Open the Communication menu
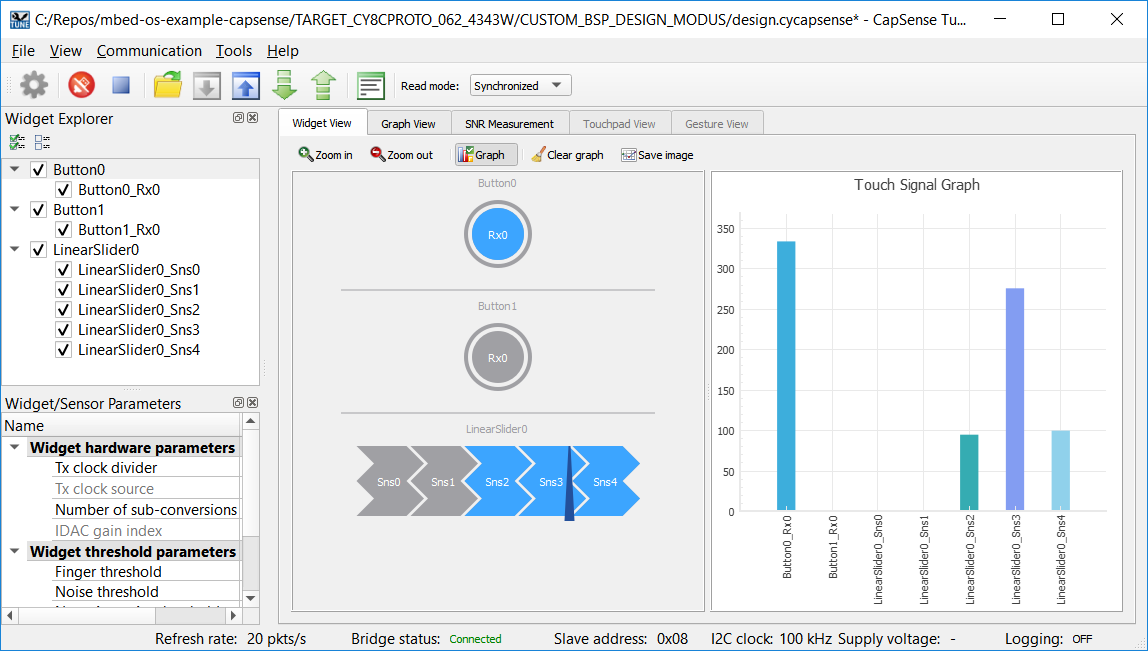1148x651 pixels. tap(149, 51)
